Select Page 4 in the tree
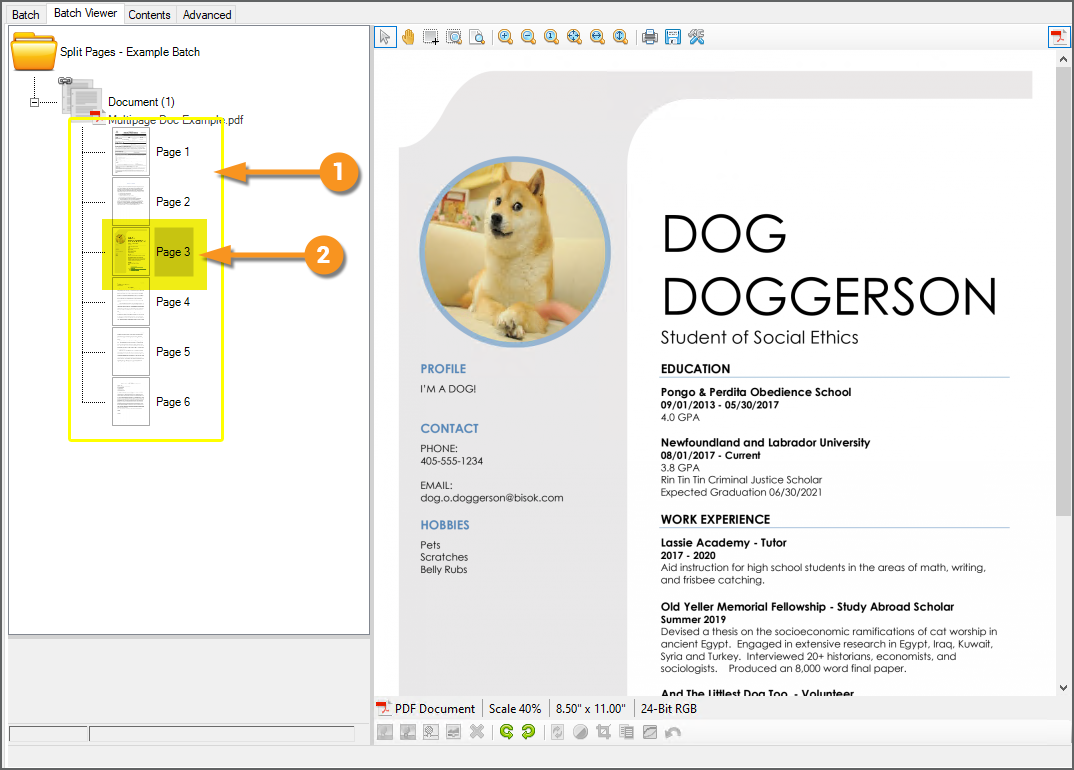Screen dimensions: 1074x770 [173, 302]
